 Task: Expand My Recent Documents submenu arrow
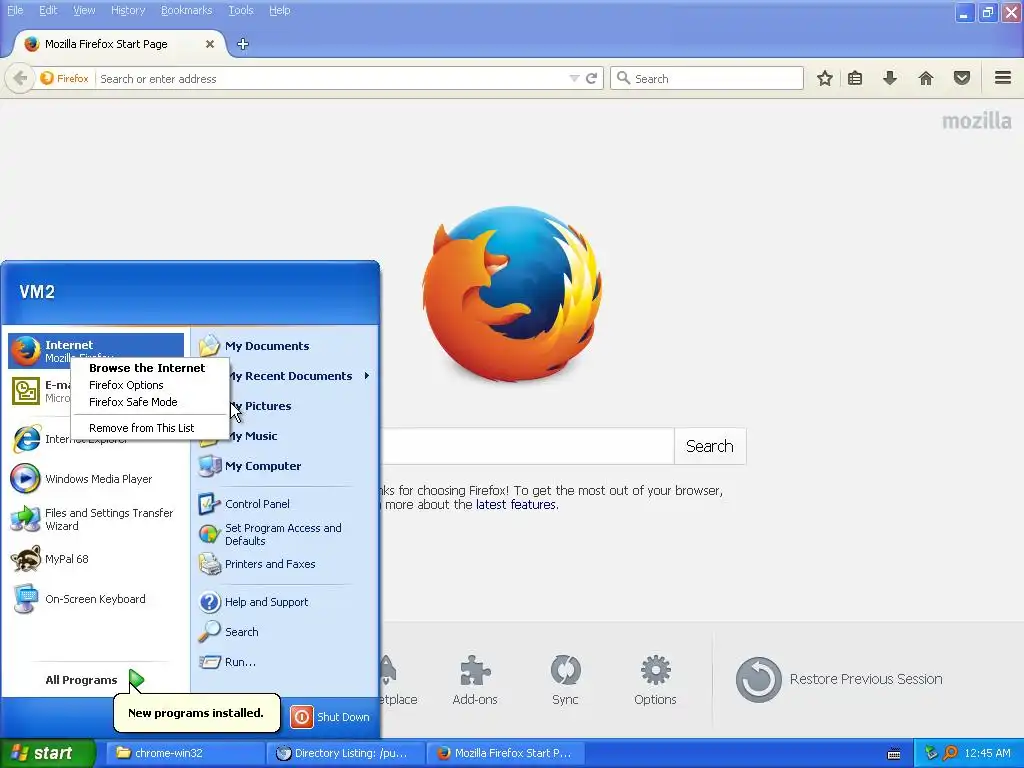tap(367, 376)
